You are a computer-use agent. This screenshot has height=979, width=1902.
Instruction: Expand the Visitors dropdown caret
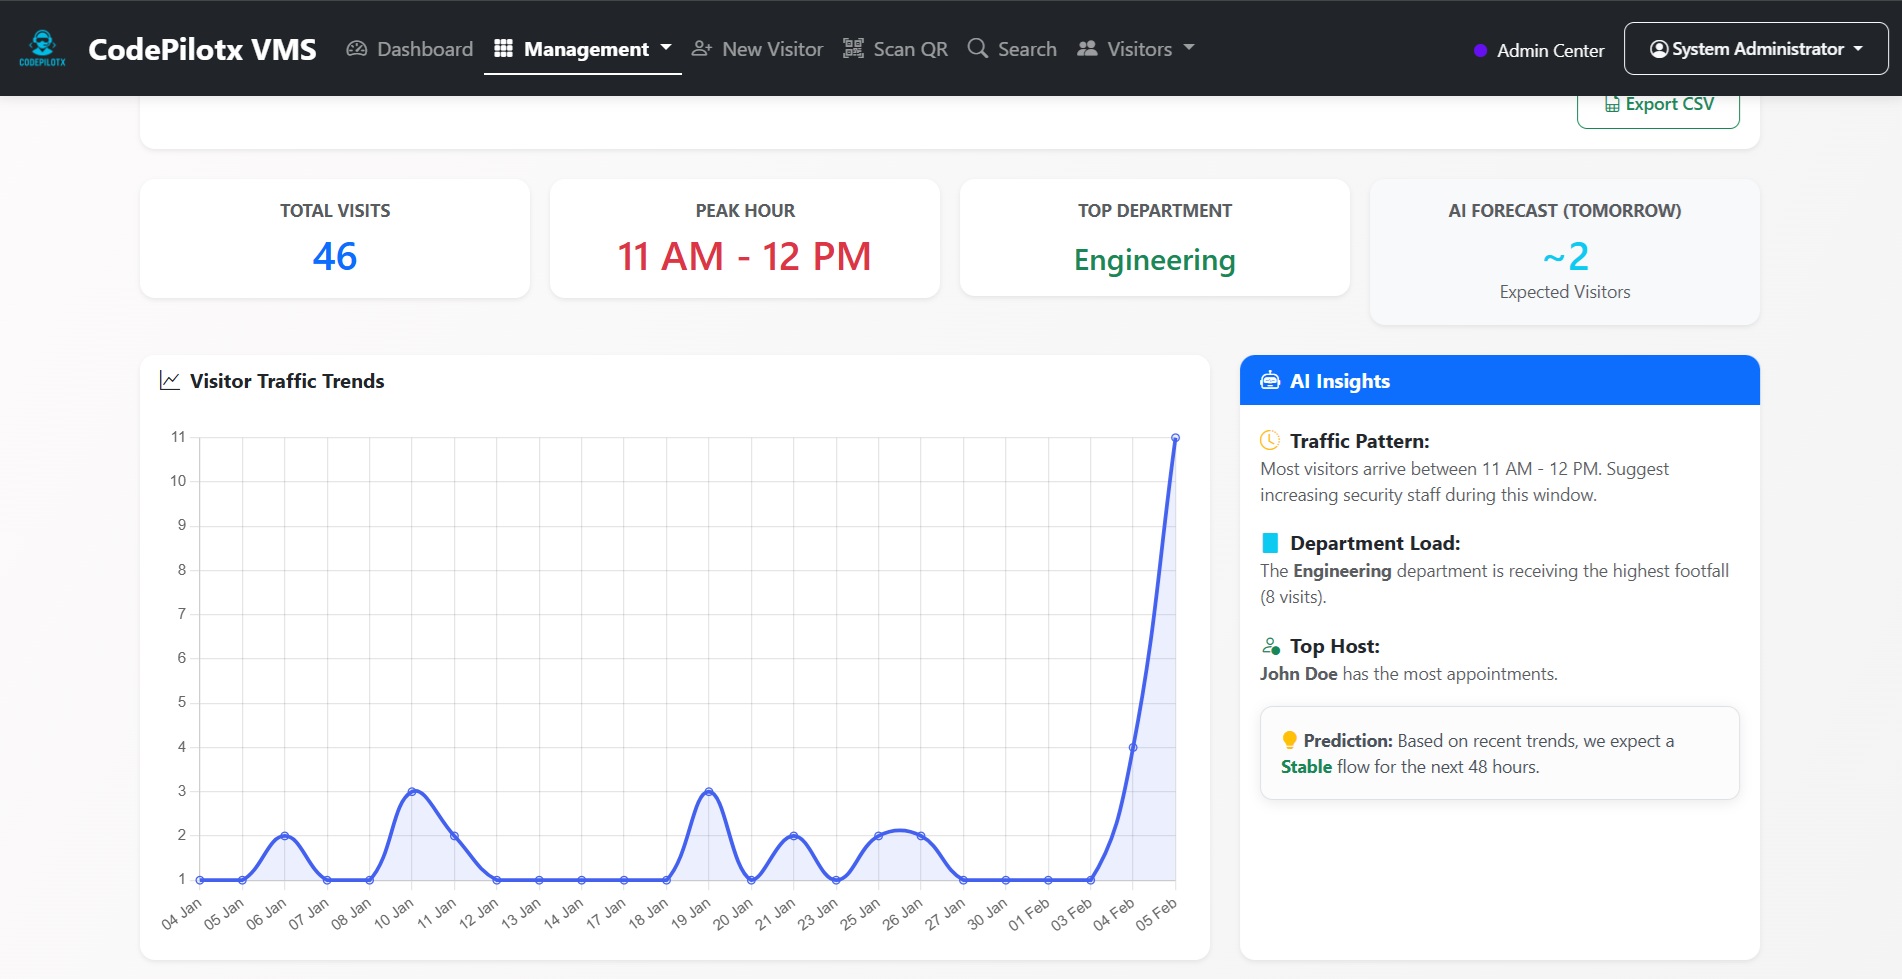[x=1189, y=48]
